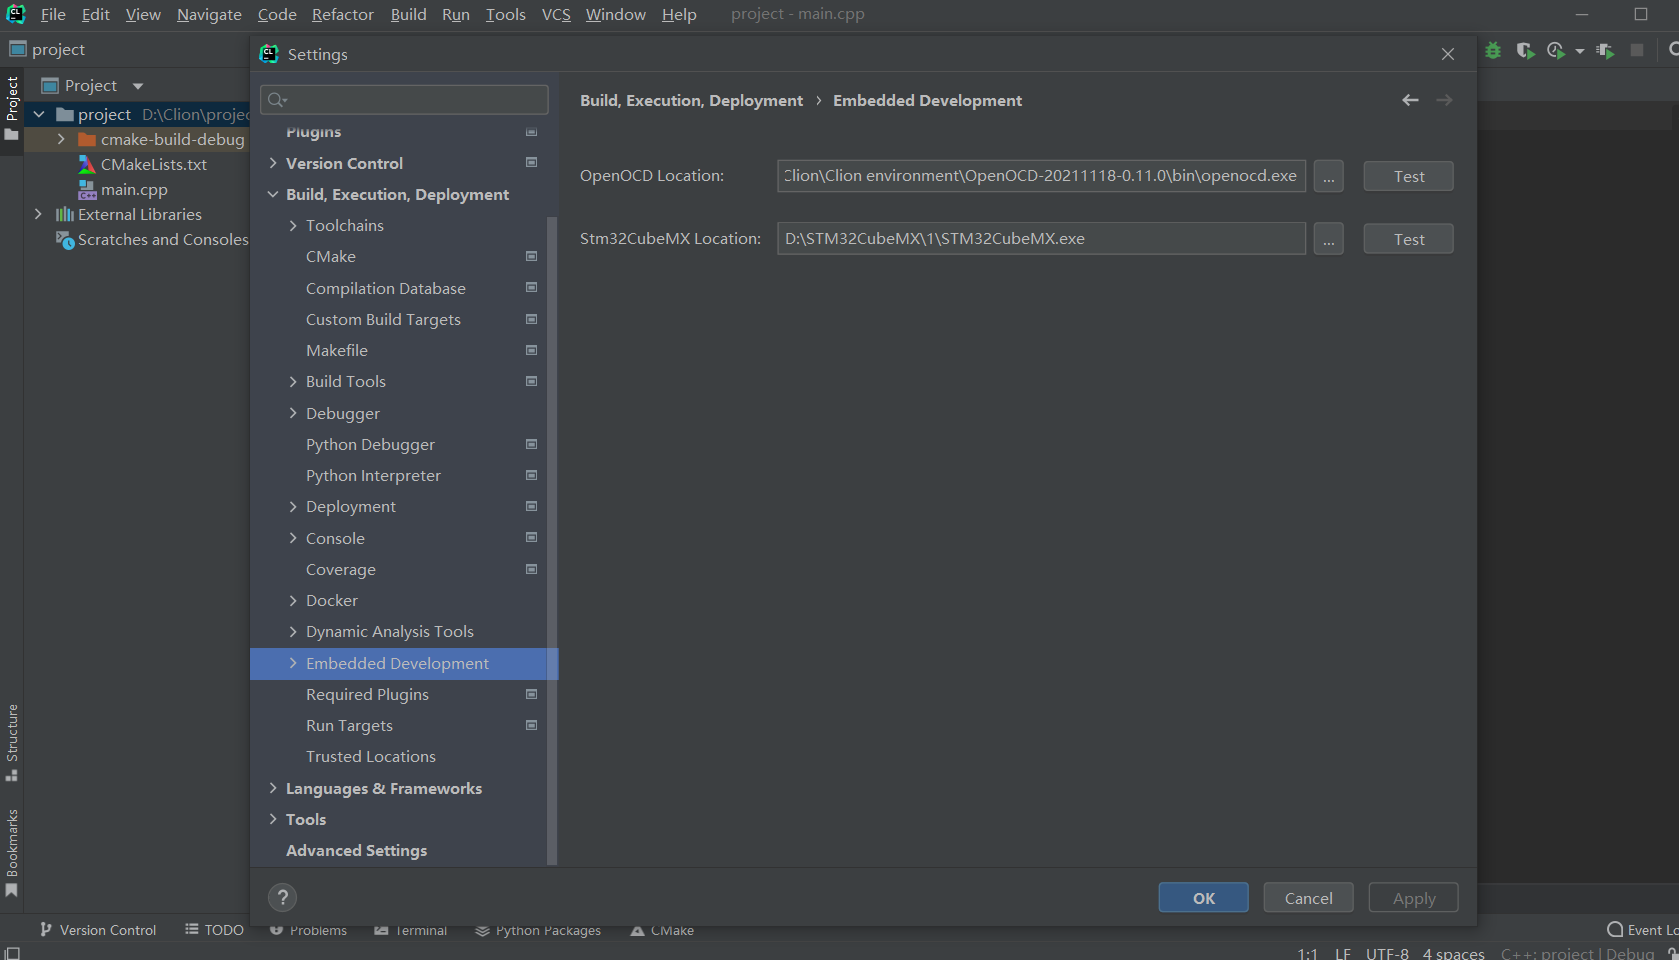Screen dimensions: 1679x960
Task: Click the back navigation arrow in Settings
Action: [x=1410, y=100]
